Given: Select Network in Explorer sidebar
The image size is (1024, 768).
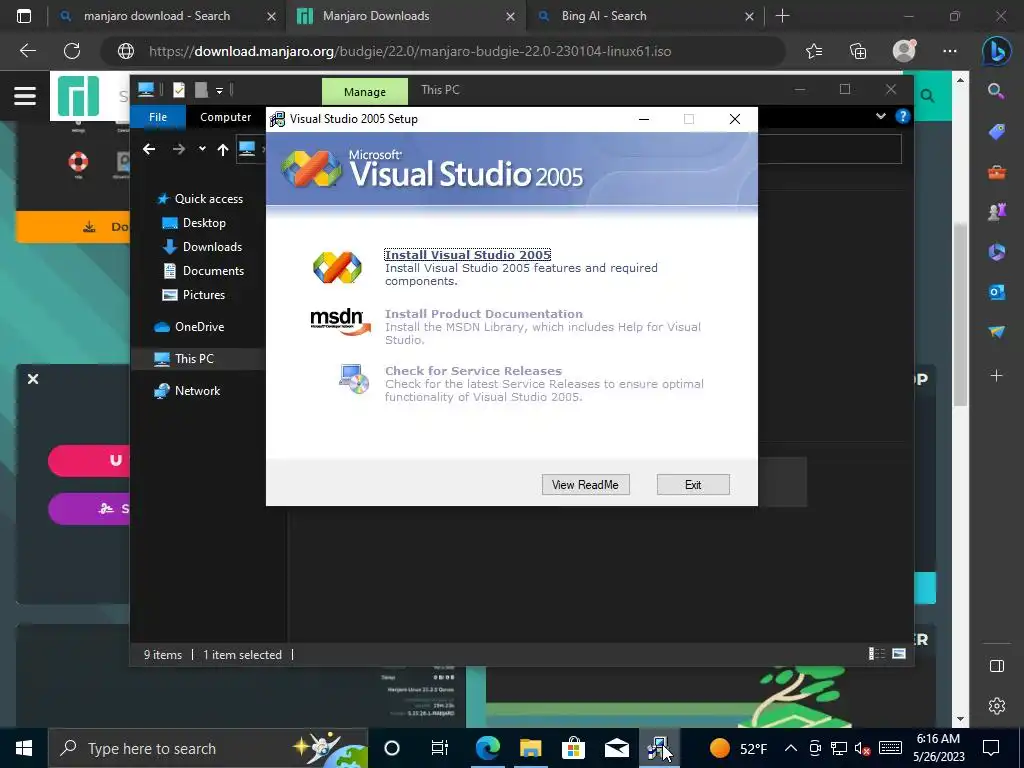Looking at the screenshot, I should pyautogui.click(x=187, y=391).
